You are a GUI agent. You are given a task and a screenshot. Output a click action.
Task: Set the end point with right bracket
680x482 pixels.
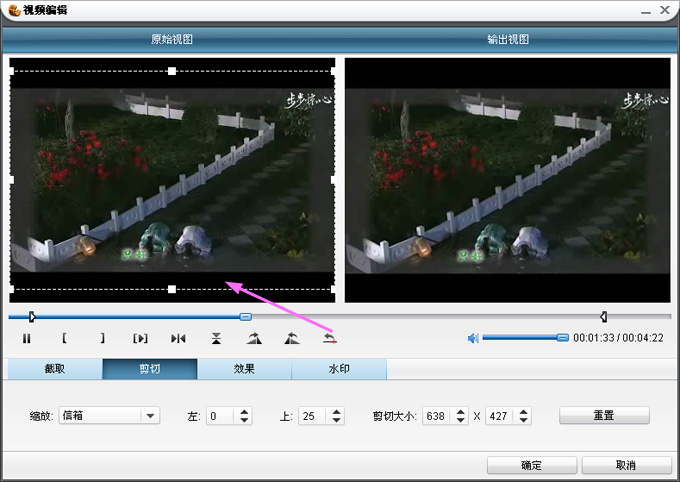102,338
